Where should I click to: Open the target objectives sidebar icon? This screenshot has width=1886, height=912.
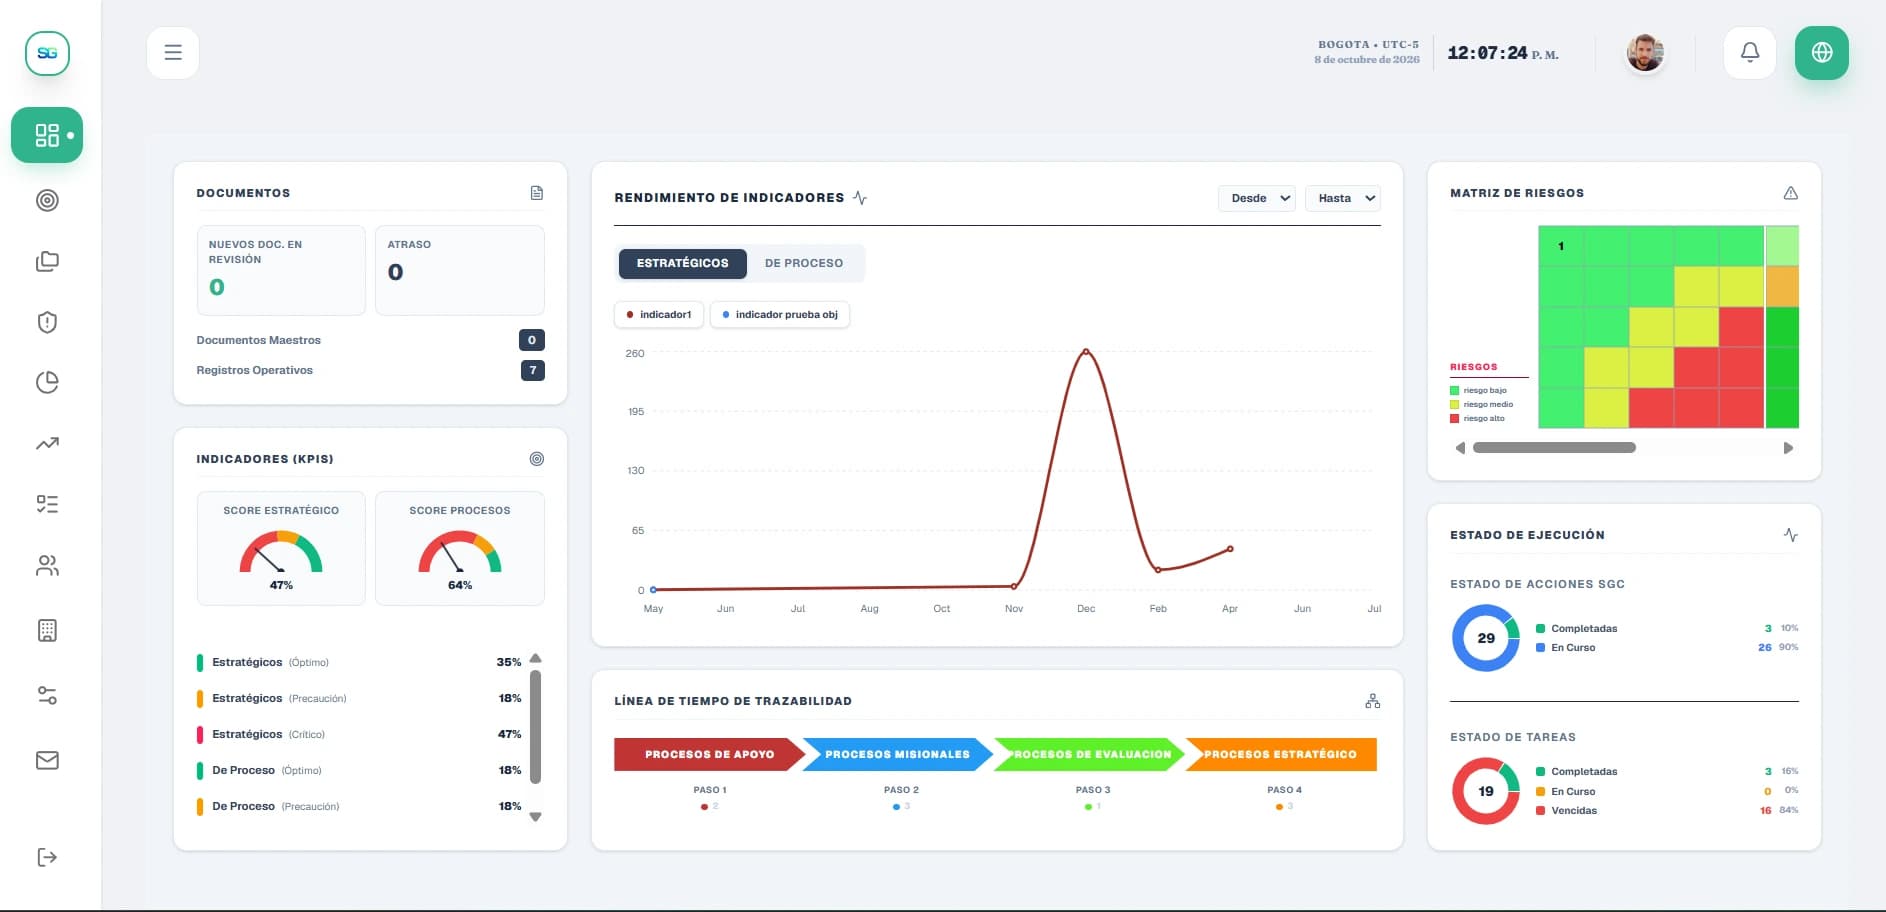(x=47, y=200)
